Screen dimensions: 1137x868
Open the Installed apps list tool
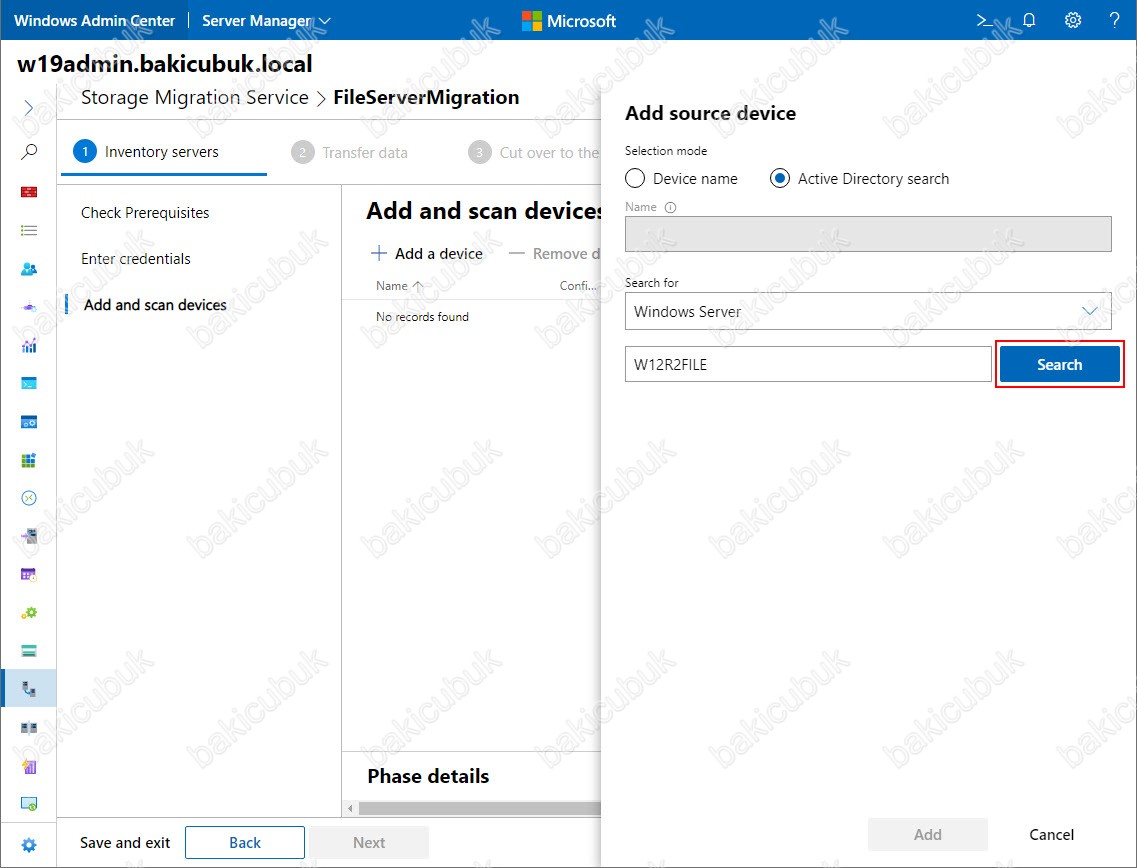point(29,231)
